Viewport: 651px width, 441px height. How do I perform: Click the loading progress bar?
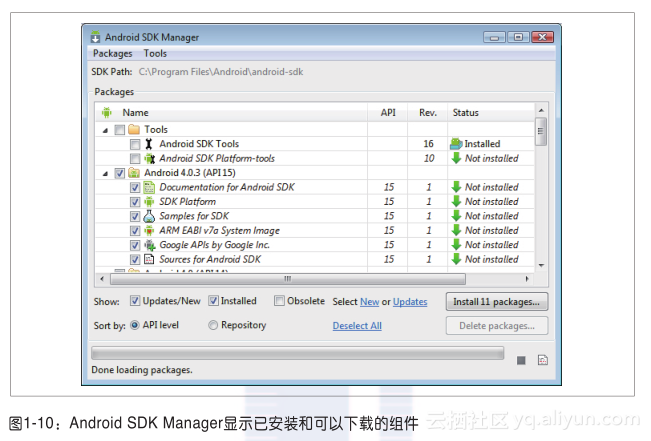point(297,353)
